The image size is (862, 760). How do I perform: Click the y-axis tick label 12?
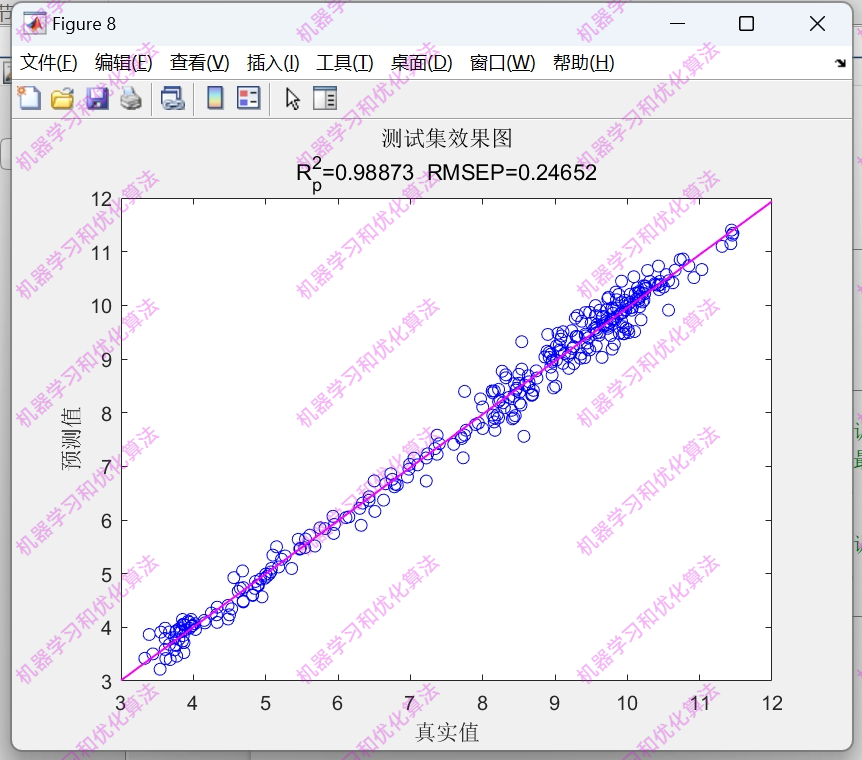point(101,199)
